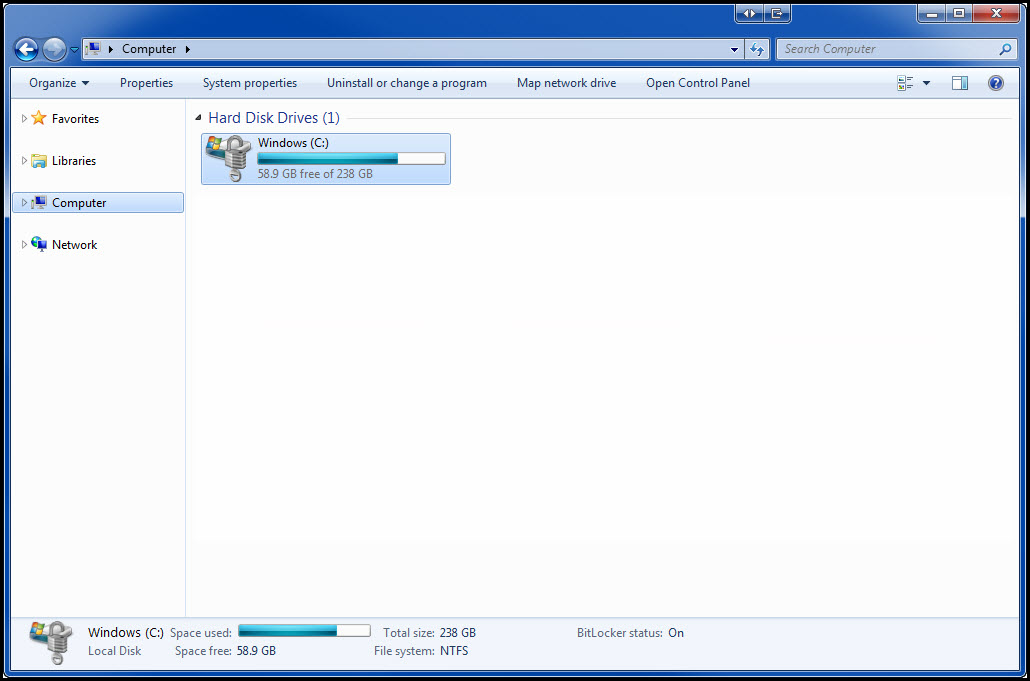Image resolution: width=1030 pixels, height=681 pixels.
Task: Click the Back navigation arrow
Action: [x=26, y=48]
